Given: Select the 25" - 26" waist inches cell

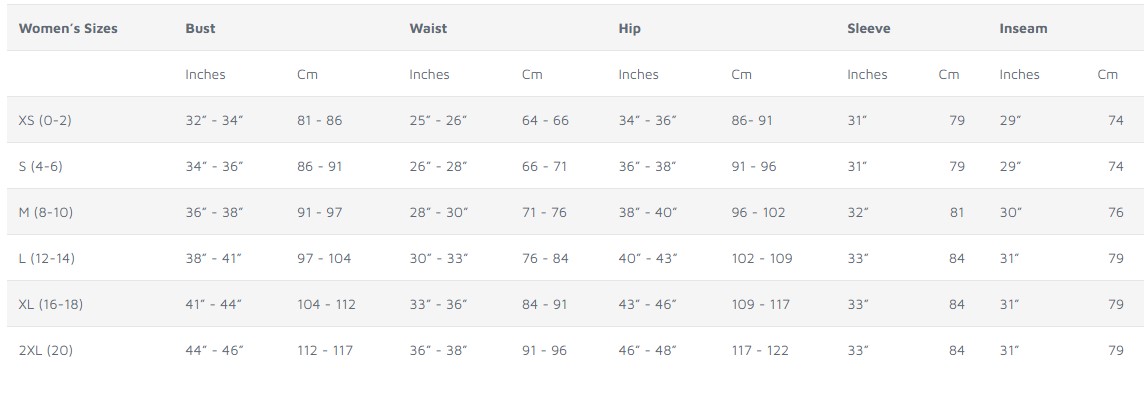Looking at the screenshot, I should 438,120.
